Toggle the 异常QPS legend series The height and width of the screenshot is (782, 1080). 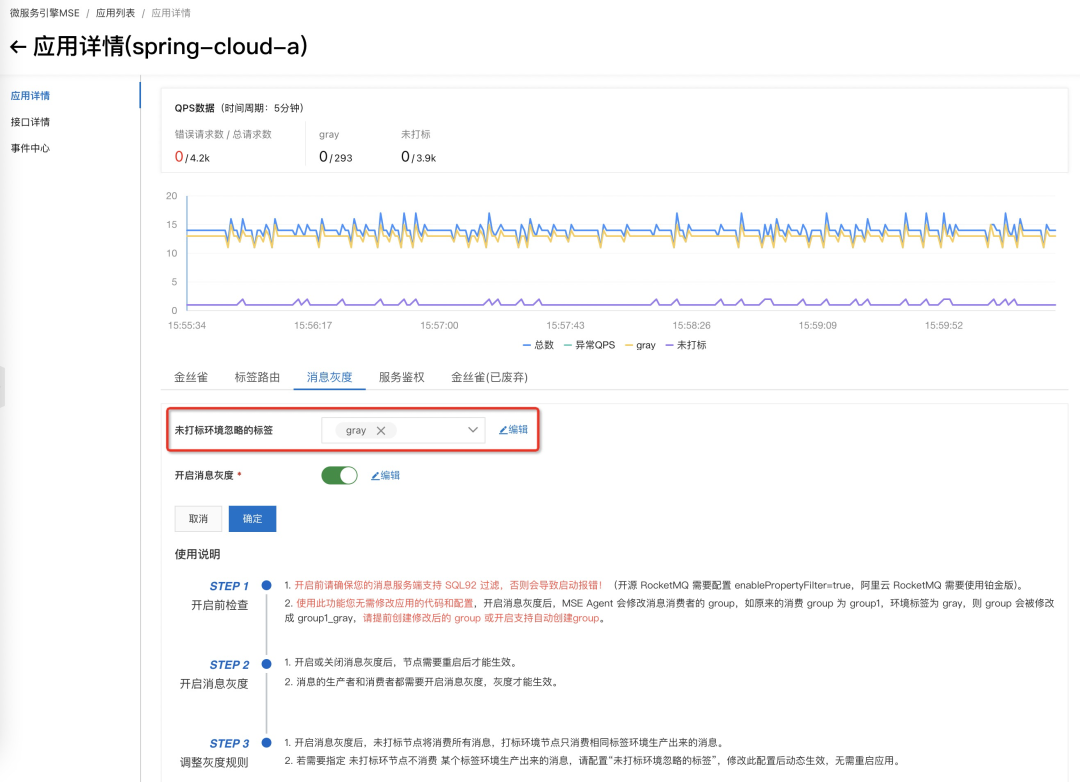click(x=590, y=345)
